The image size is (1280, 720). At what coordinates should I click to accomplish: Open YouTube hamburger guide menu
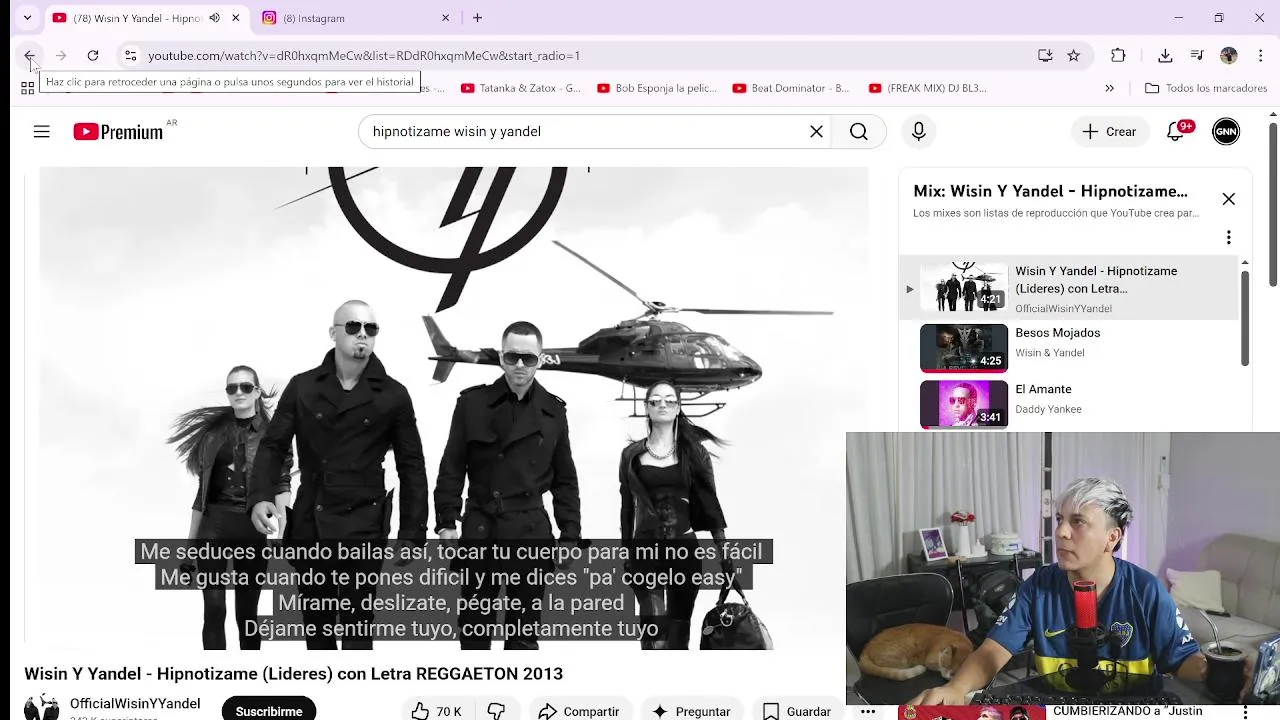click(x=41, y=131)
